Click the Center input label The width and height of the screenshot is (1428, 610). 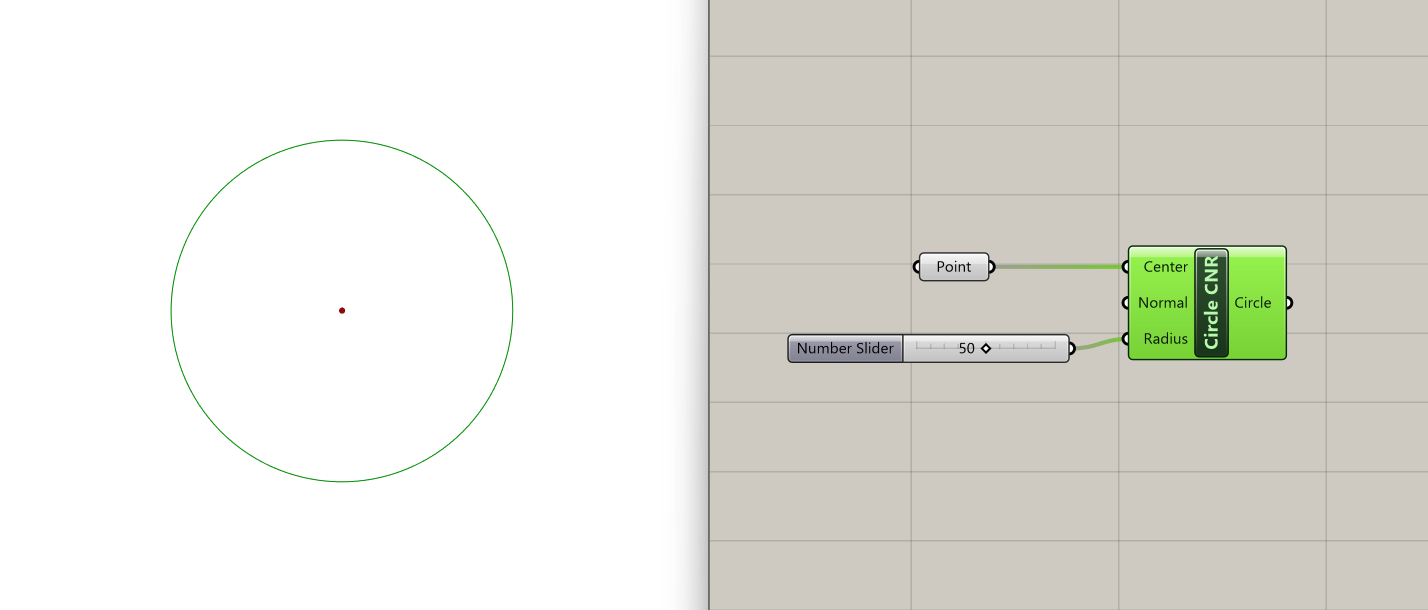[1165, 267]
